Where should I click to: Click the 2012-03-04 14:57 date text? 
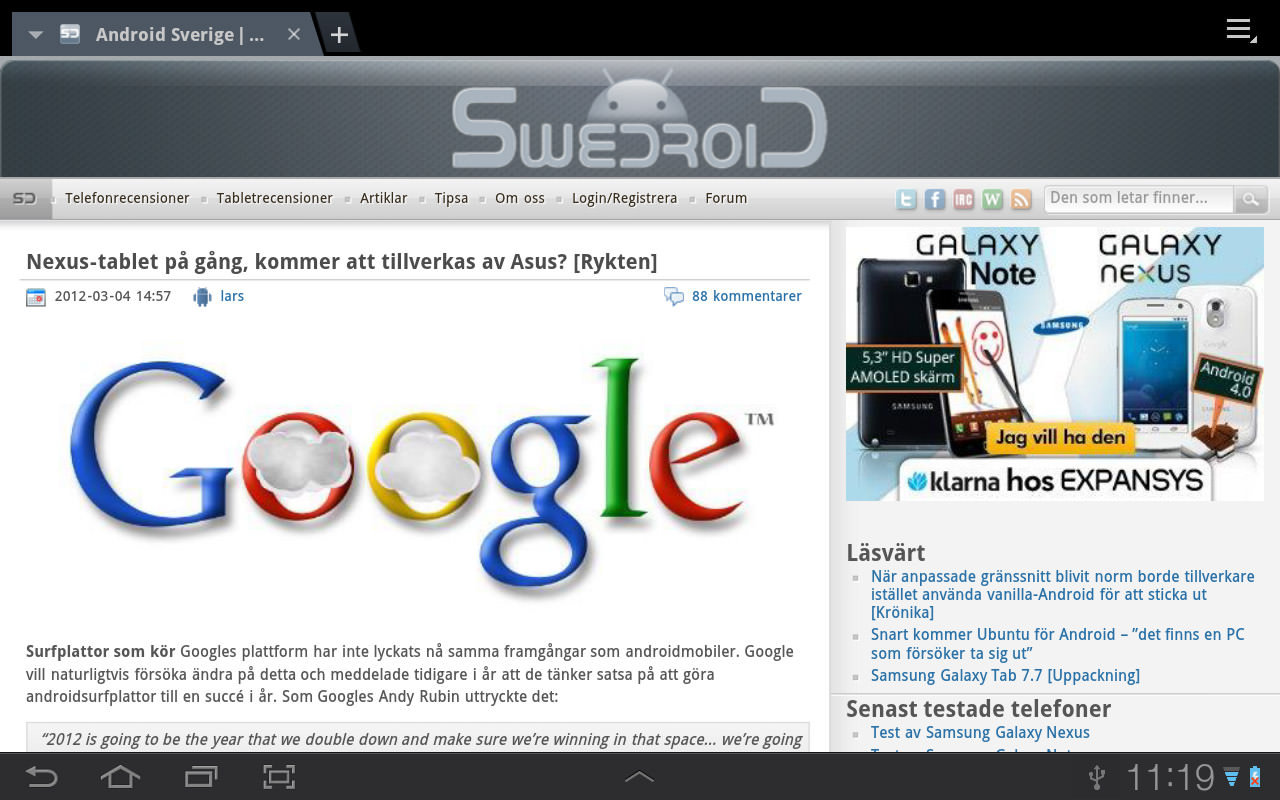tap(113, 296)
